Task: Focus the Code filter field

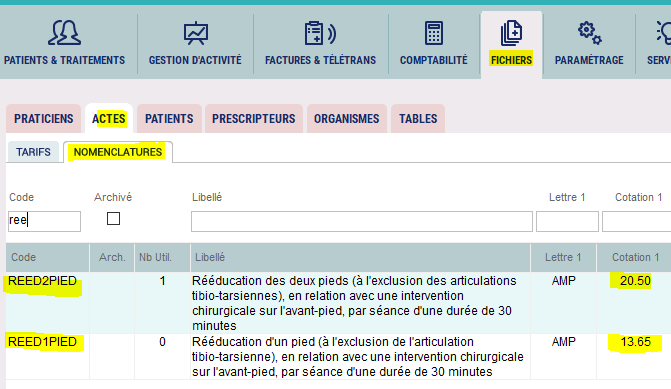Action: (x=45, y=221)
